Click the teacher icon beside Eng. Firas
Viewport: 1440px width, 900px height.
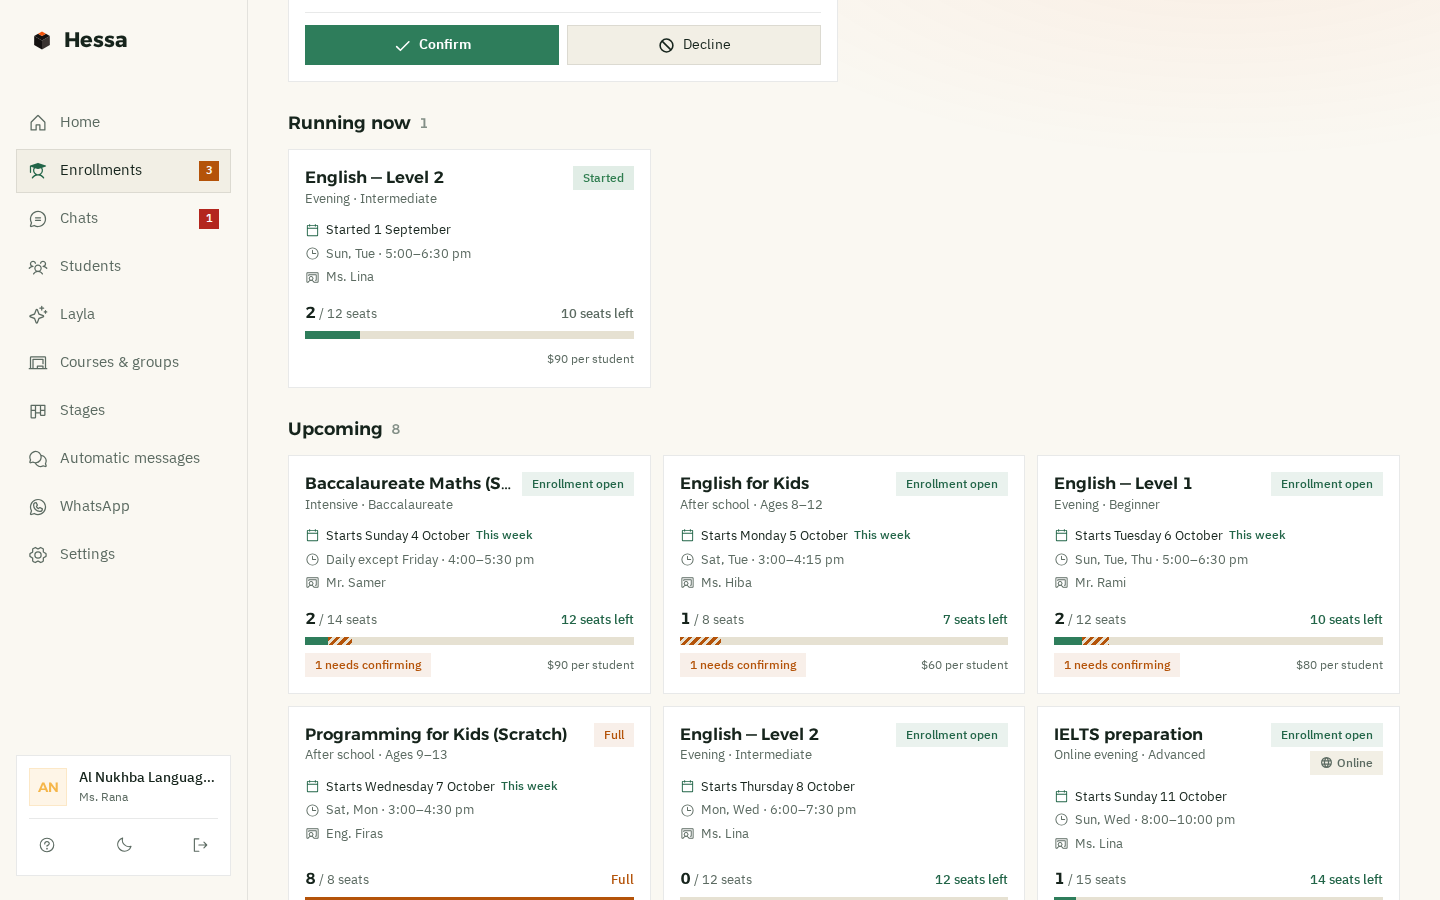tap(312, 834)
